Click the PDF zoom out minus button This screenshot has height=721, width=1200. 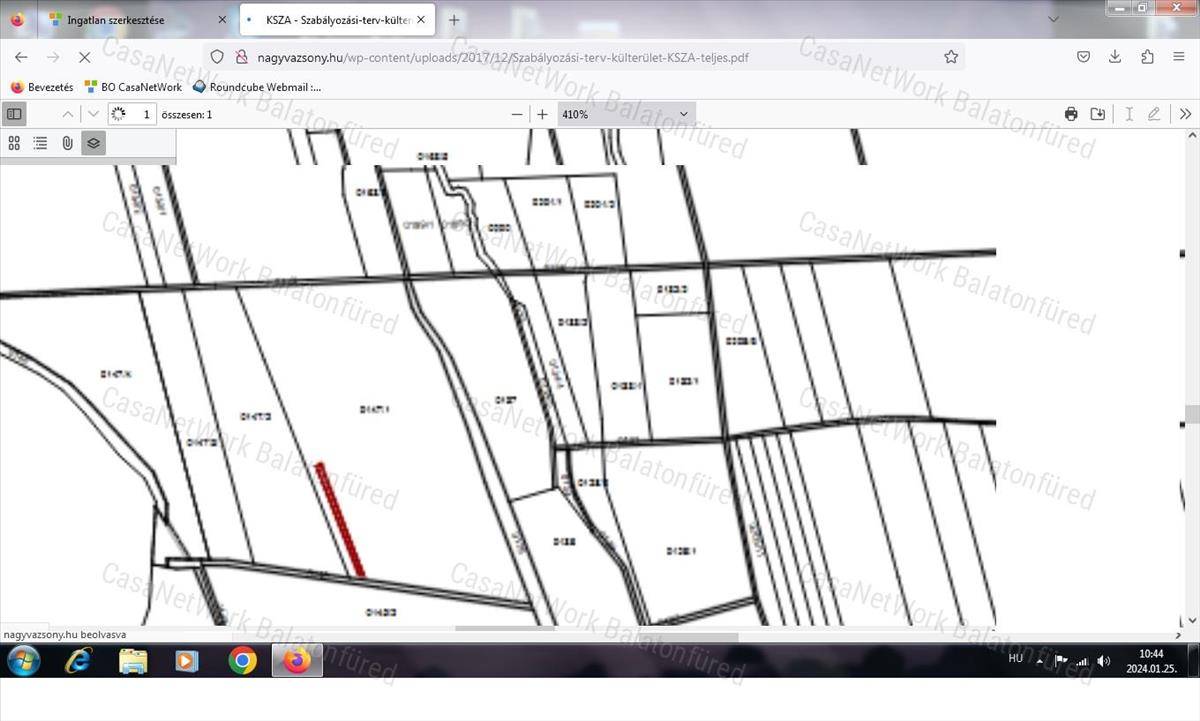pyautogui.click(x=517, y=114)
